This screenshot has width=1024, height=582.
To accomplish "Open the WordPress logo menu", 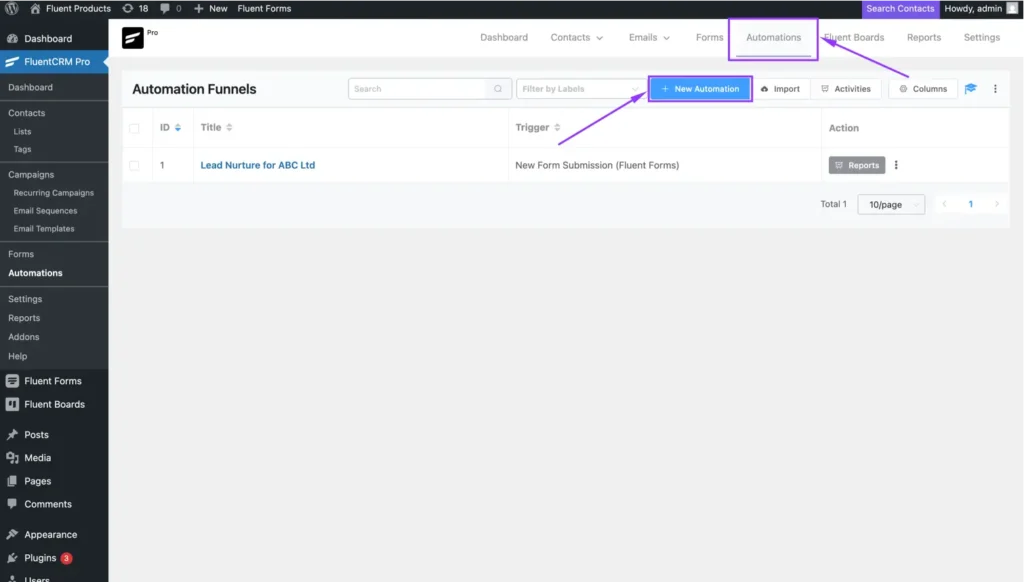I will [12, 8].
